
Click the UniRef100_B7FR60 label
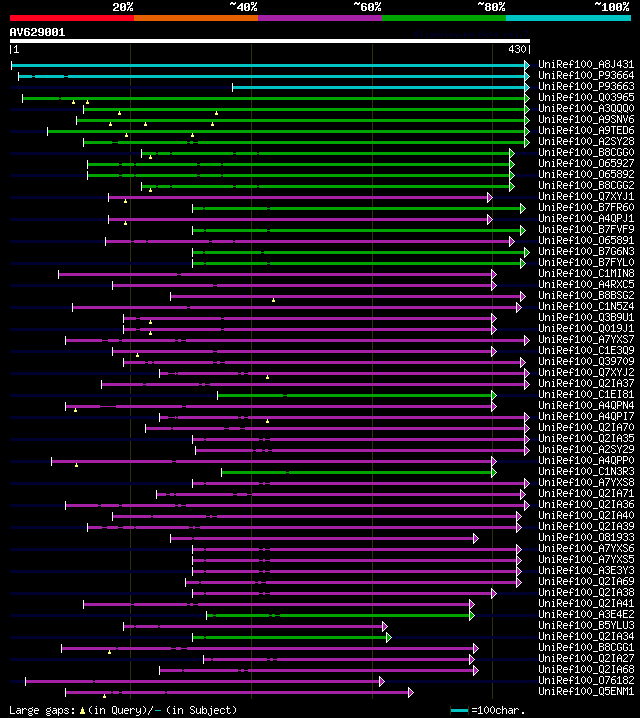(x=586, y=207)
